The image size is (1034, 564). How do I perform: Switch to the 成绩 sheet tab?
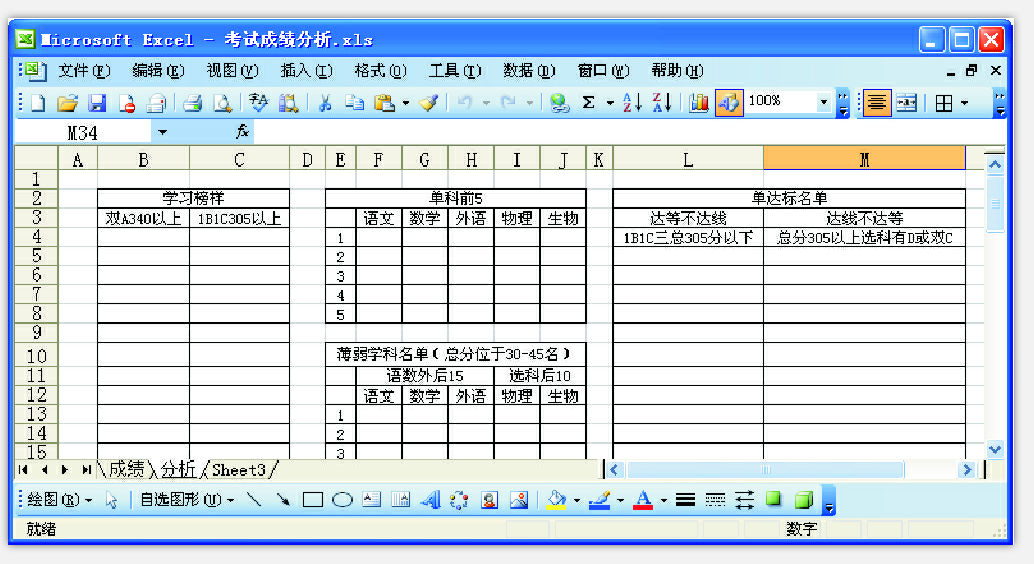point(126,469)
